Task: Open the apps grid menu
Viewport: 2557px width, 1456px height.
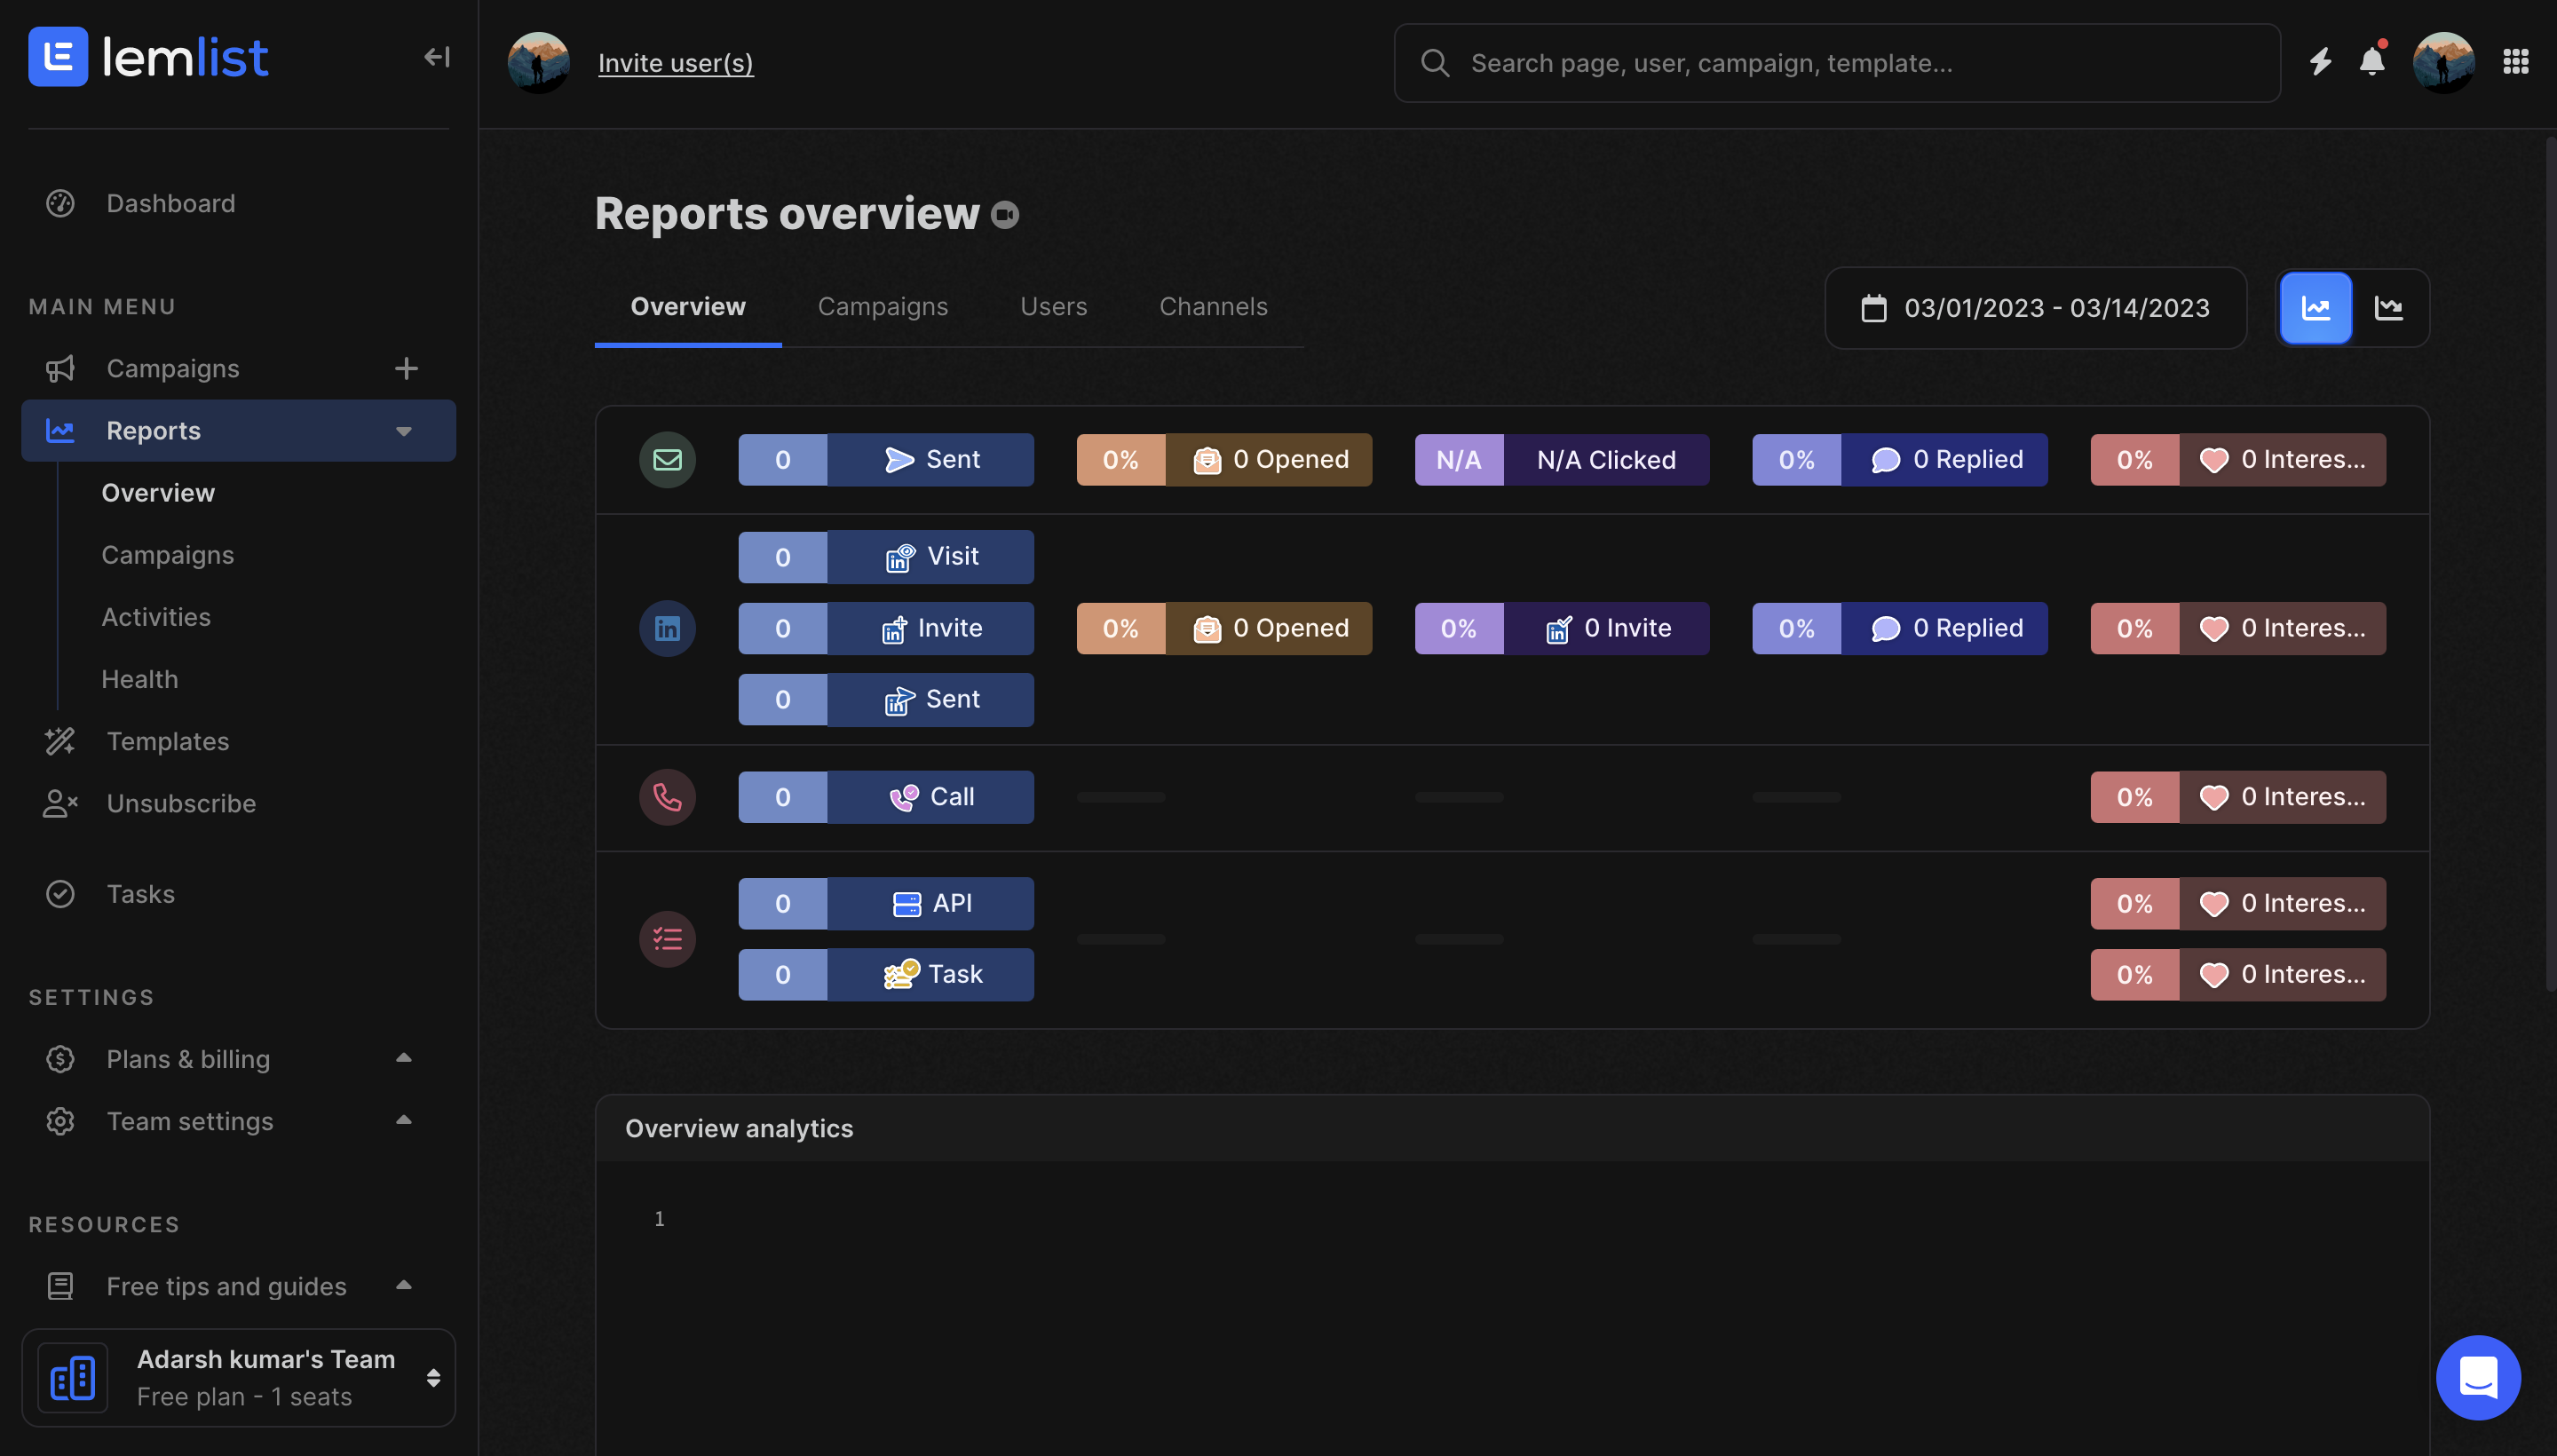Action: coord(2515,62)
